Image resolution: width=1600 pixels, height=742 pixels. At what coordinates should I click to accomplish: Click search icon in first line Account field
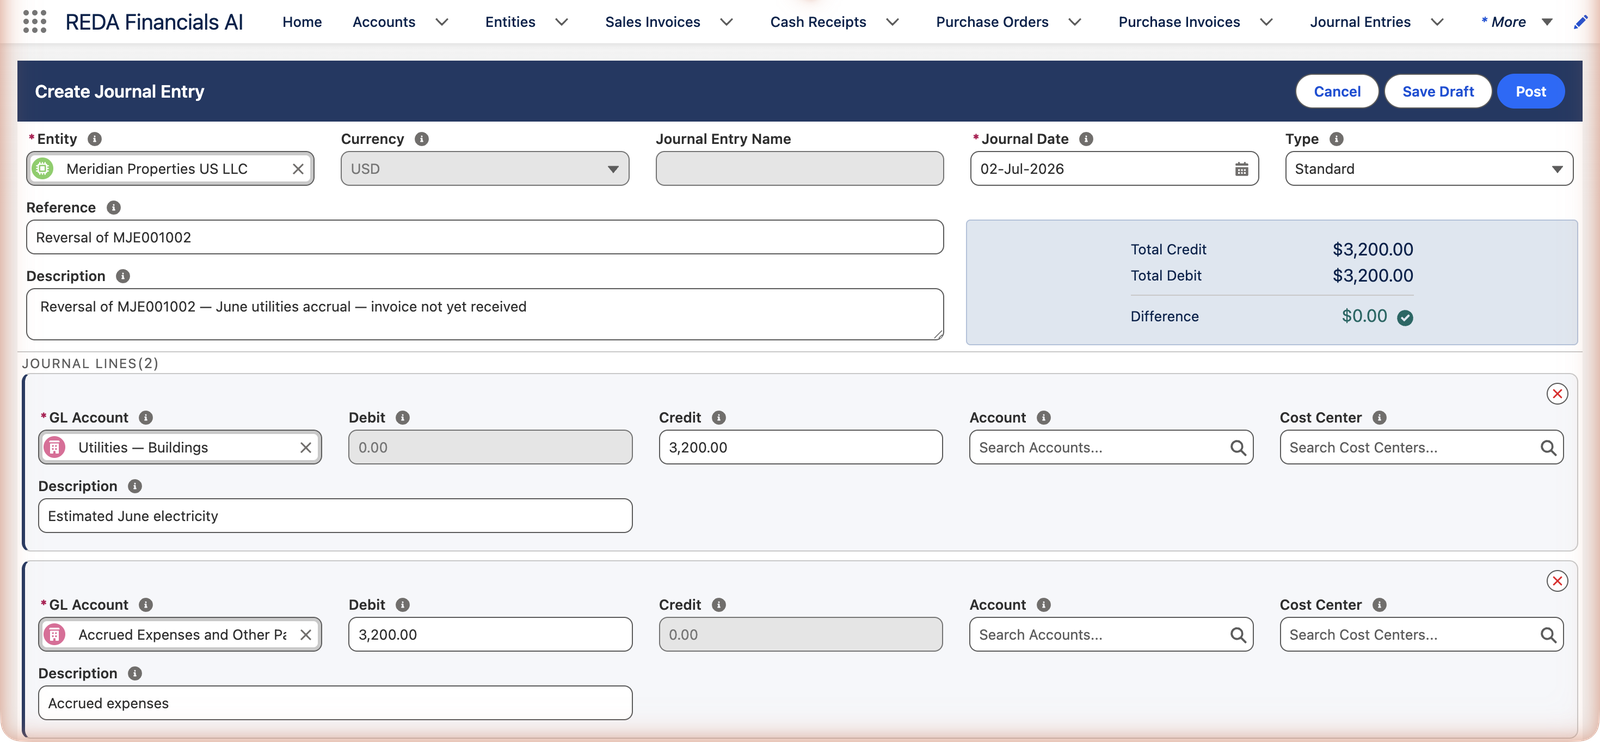coord(1238,448)
